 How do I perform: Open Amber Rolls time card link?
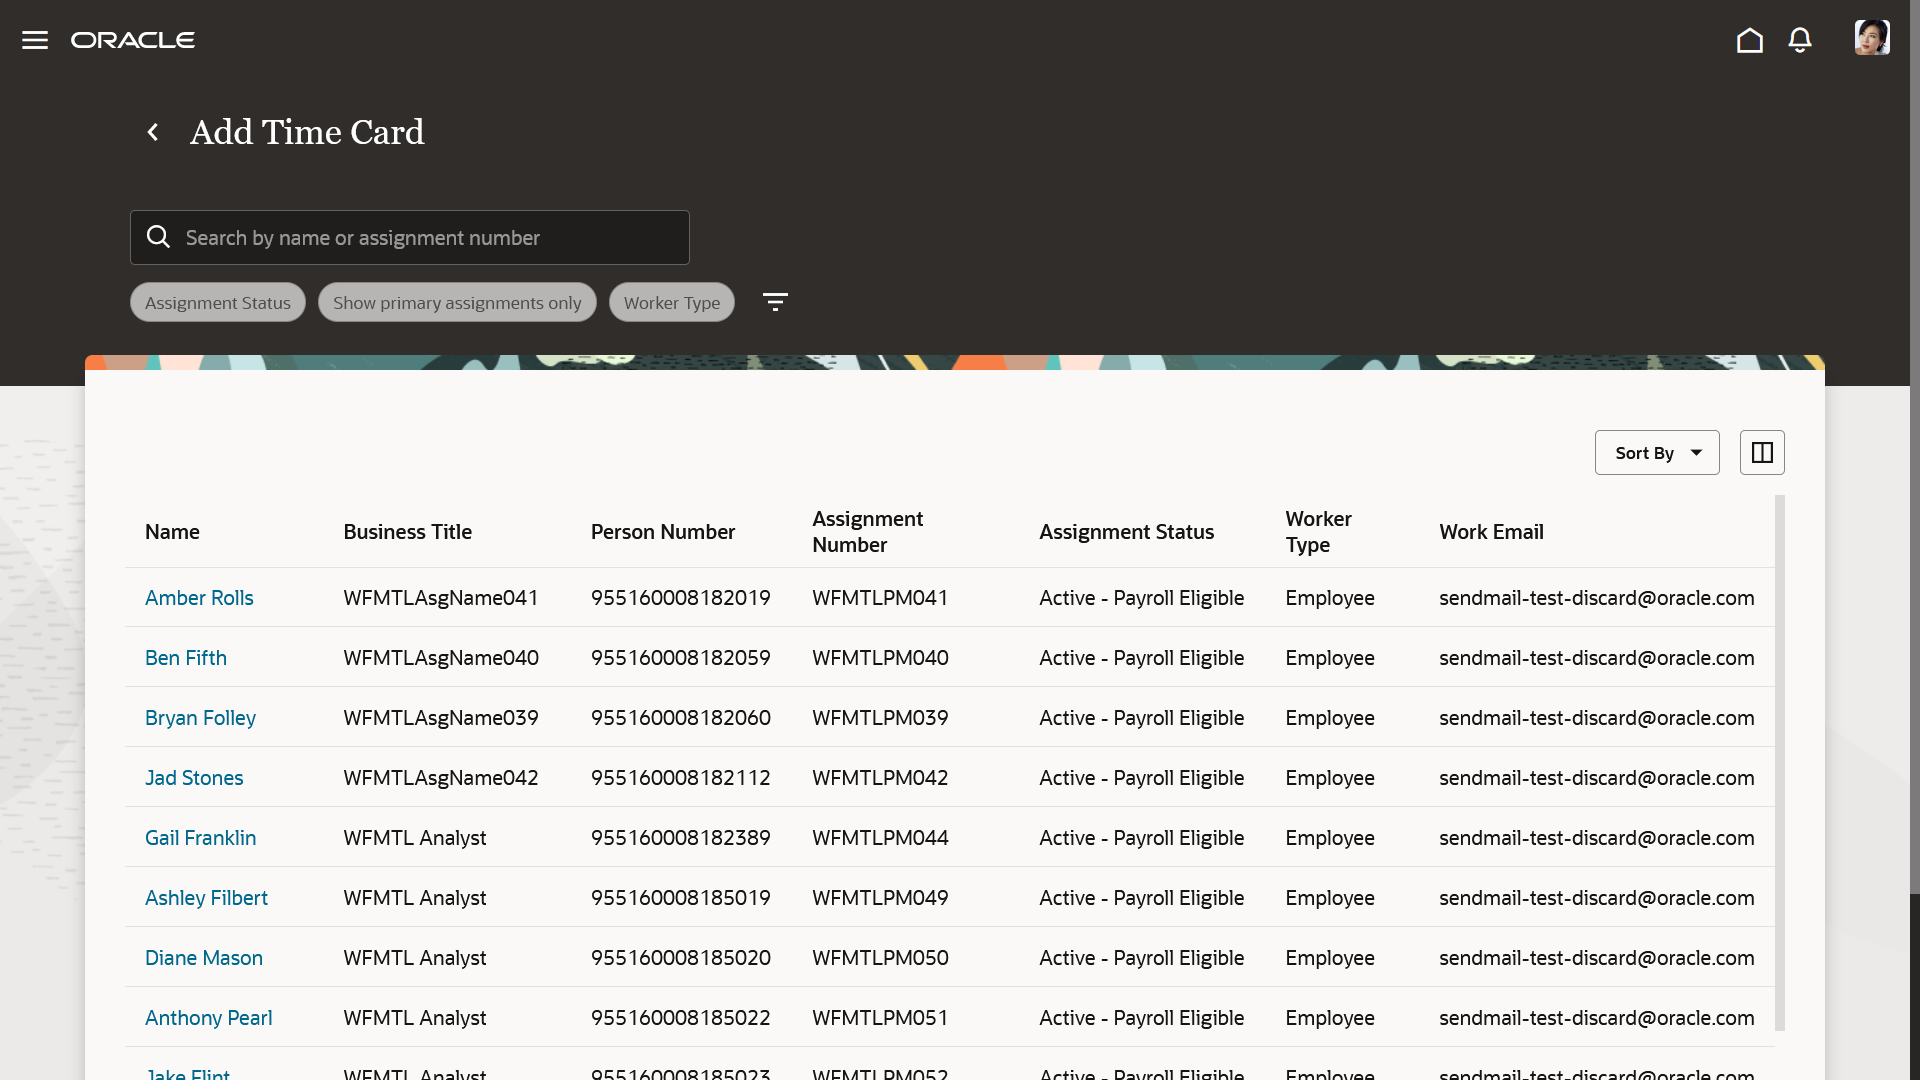coord(199,598)
